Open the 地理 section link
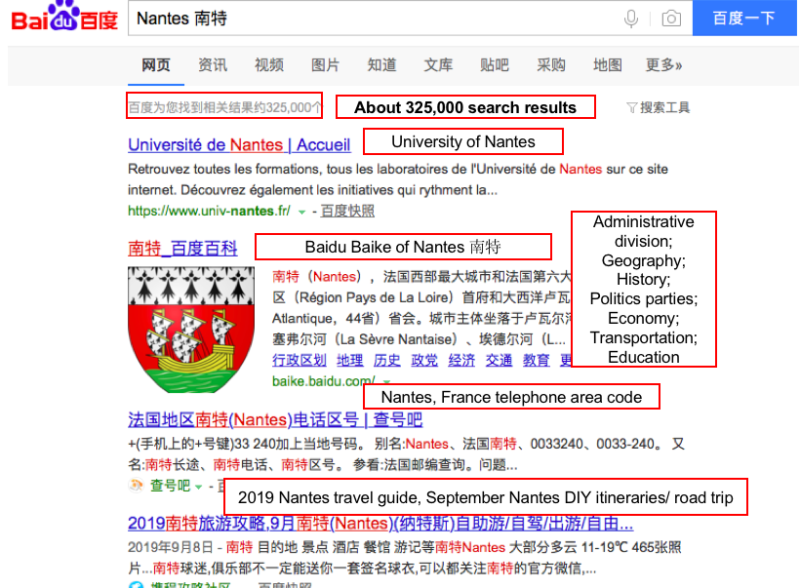The image size is (800, 588). coord(350,360)
